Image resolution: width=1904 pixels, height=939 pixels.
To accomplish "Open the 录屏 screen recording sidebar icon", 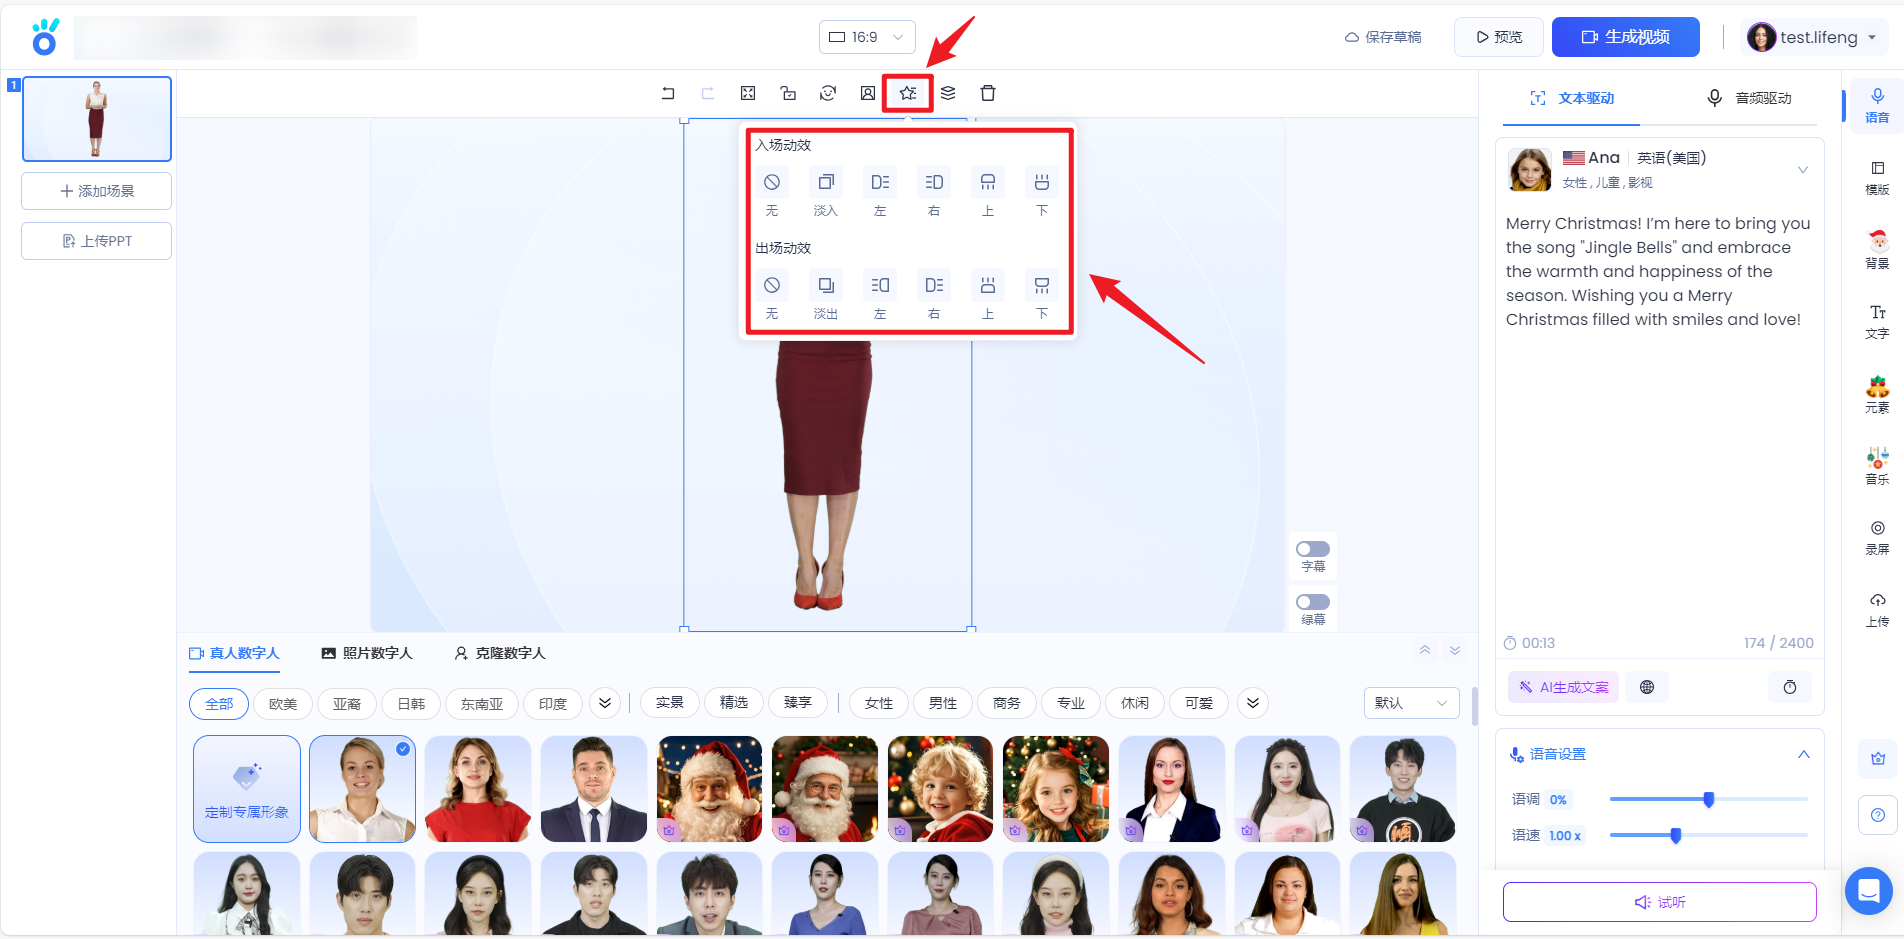I will [1877, 536].
